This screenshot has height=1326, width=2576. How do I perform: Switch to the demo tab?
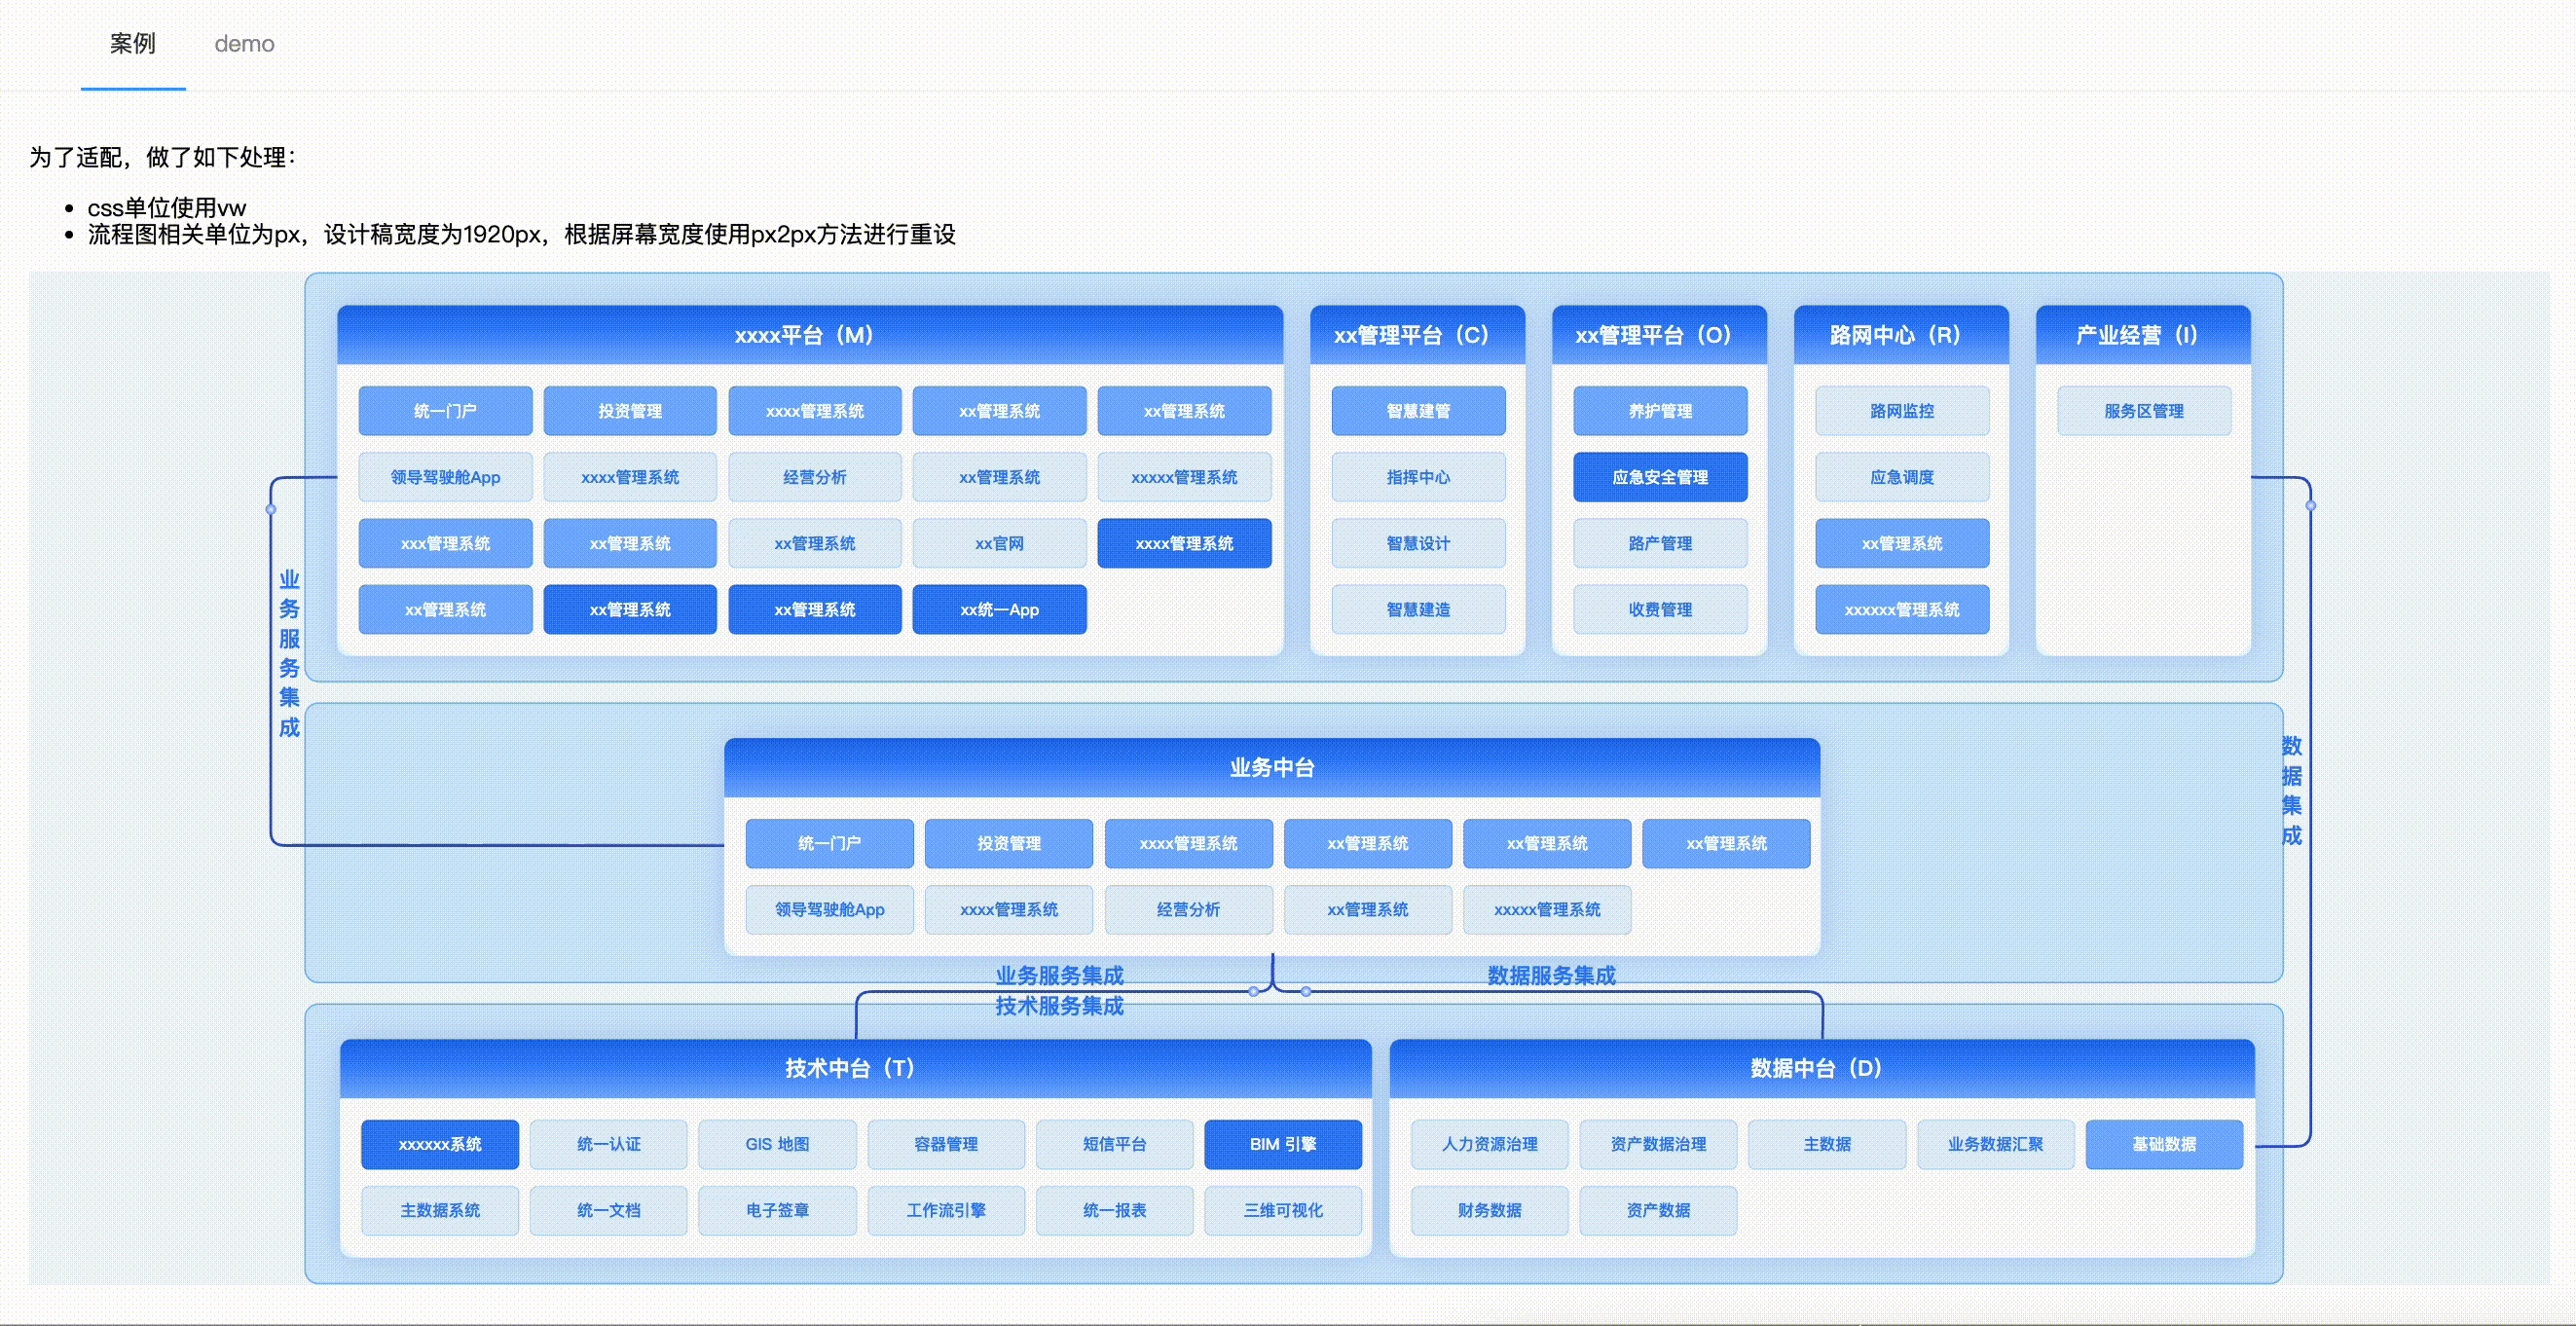click(244, 44)
